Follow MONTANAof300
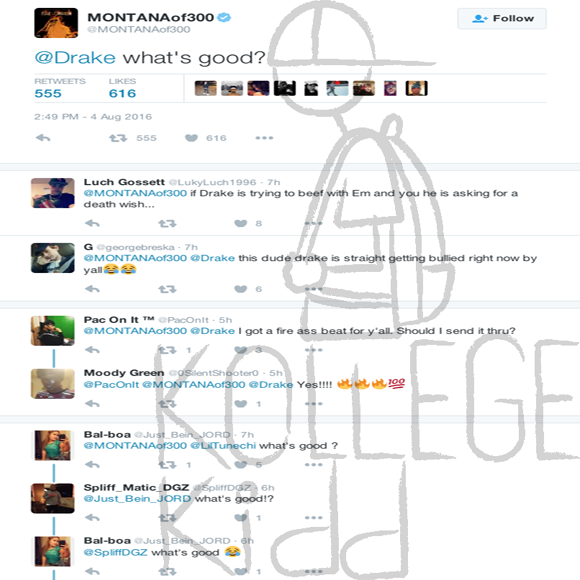Screen dimensions: 580x580 (x=502, y=18)
